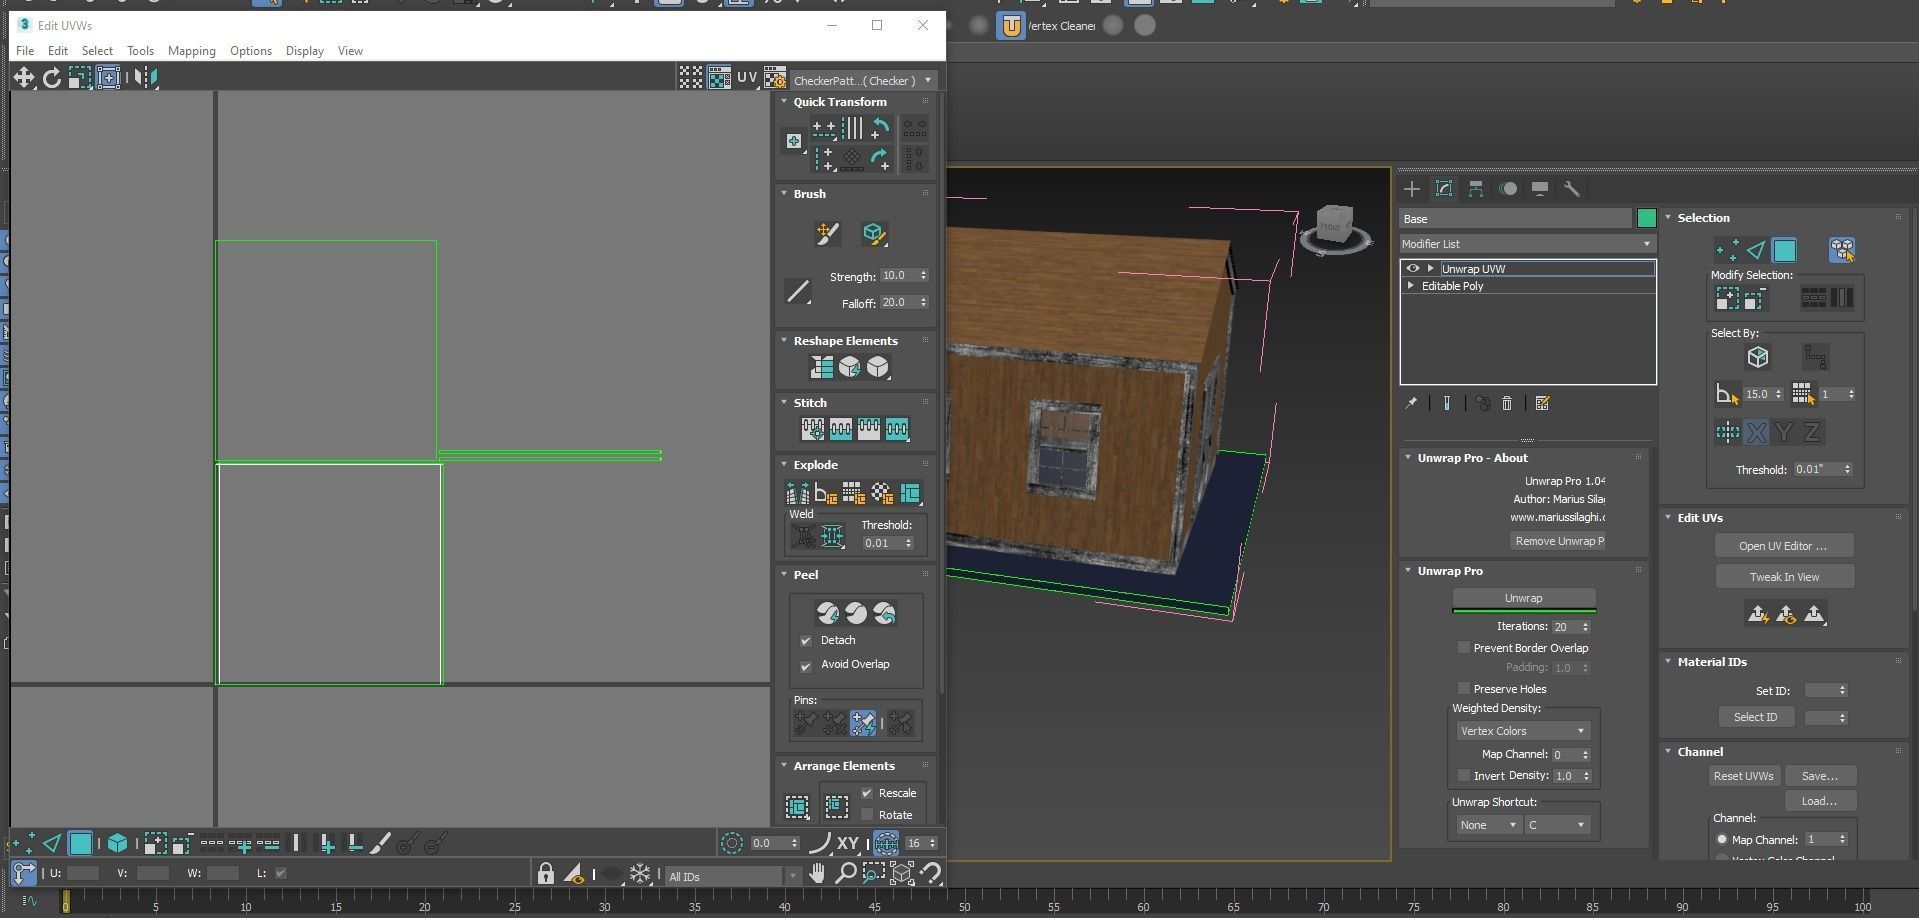Select the Mirror tool in Edit UVWs toolbar
1919x918 pixels.
point(145,77)
